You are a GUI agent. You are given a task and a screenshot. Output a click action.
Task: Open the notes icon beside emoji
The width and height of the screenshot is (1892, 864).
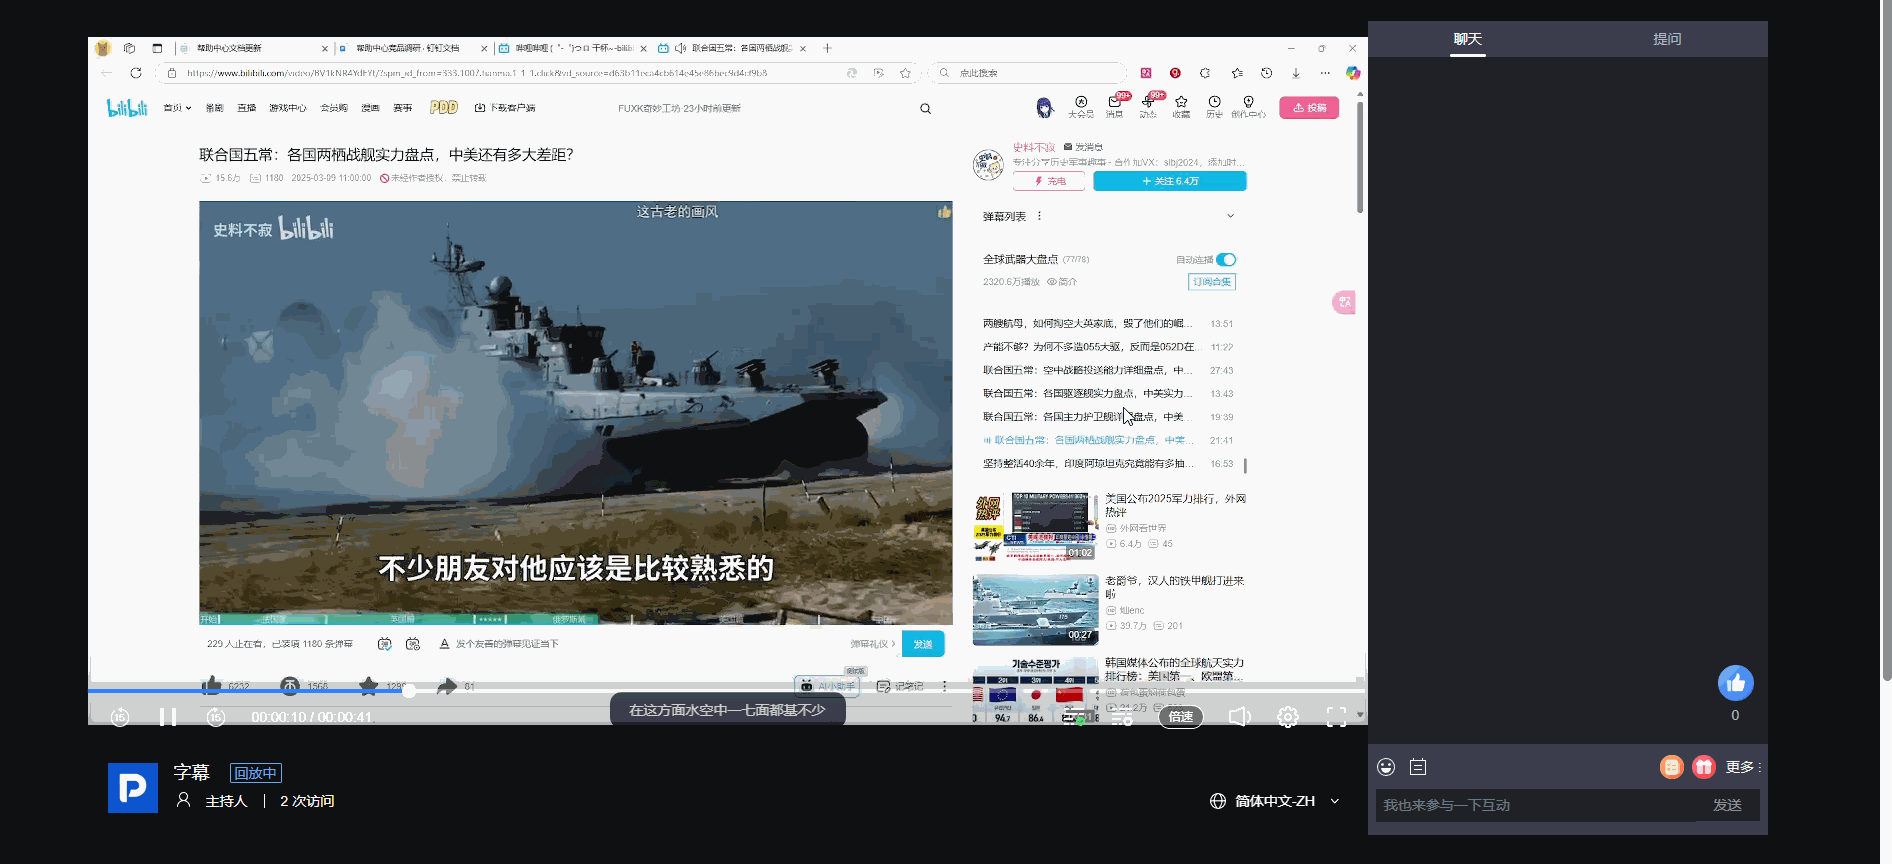1418,767
